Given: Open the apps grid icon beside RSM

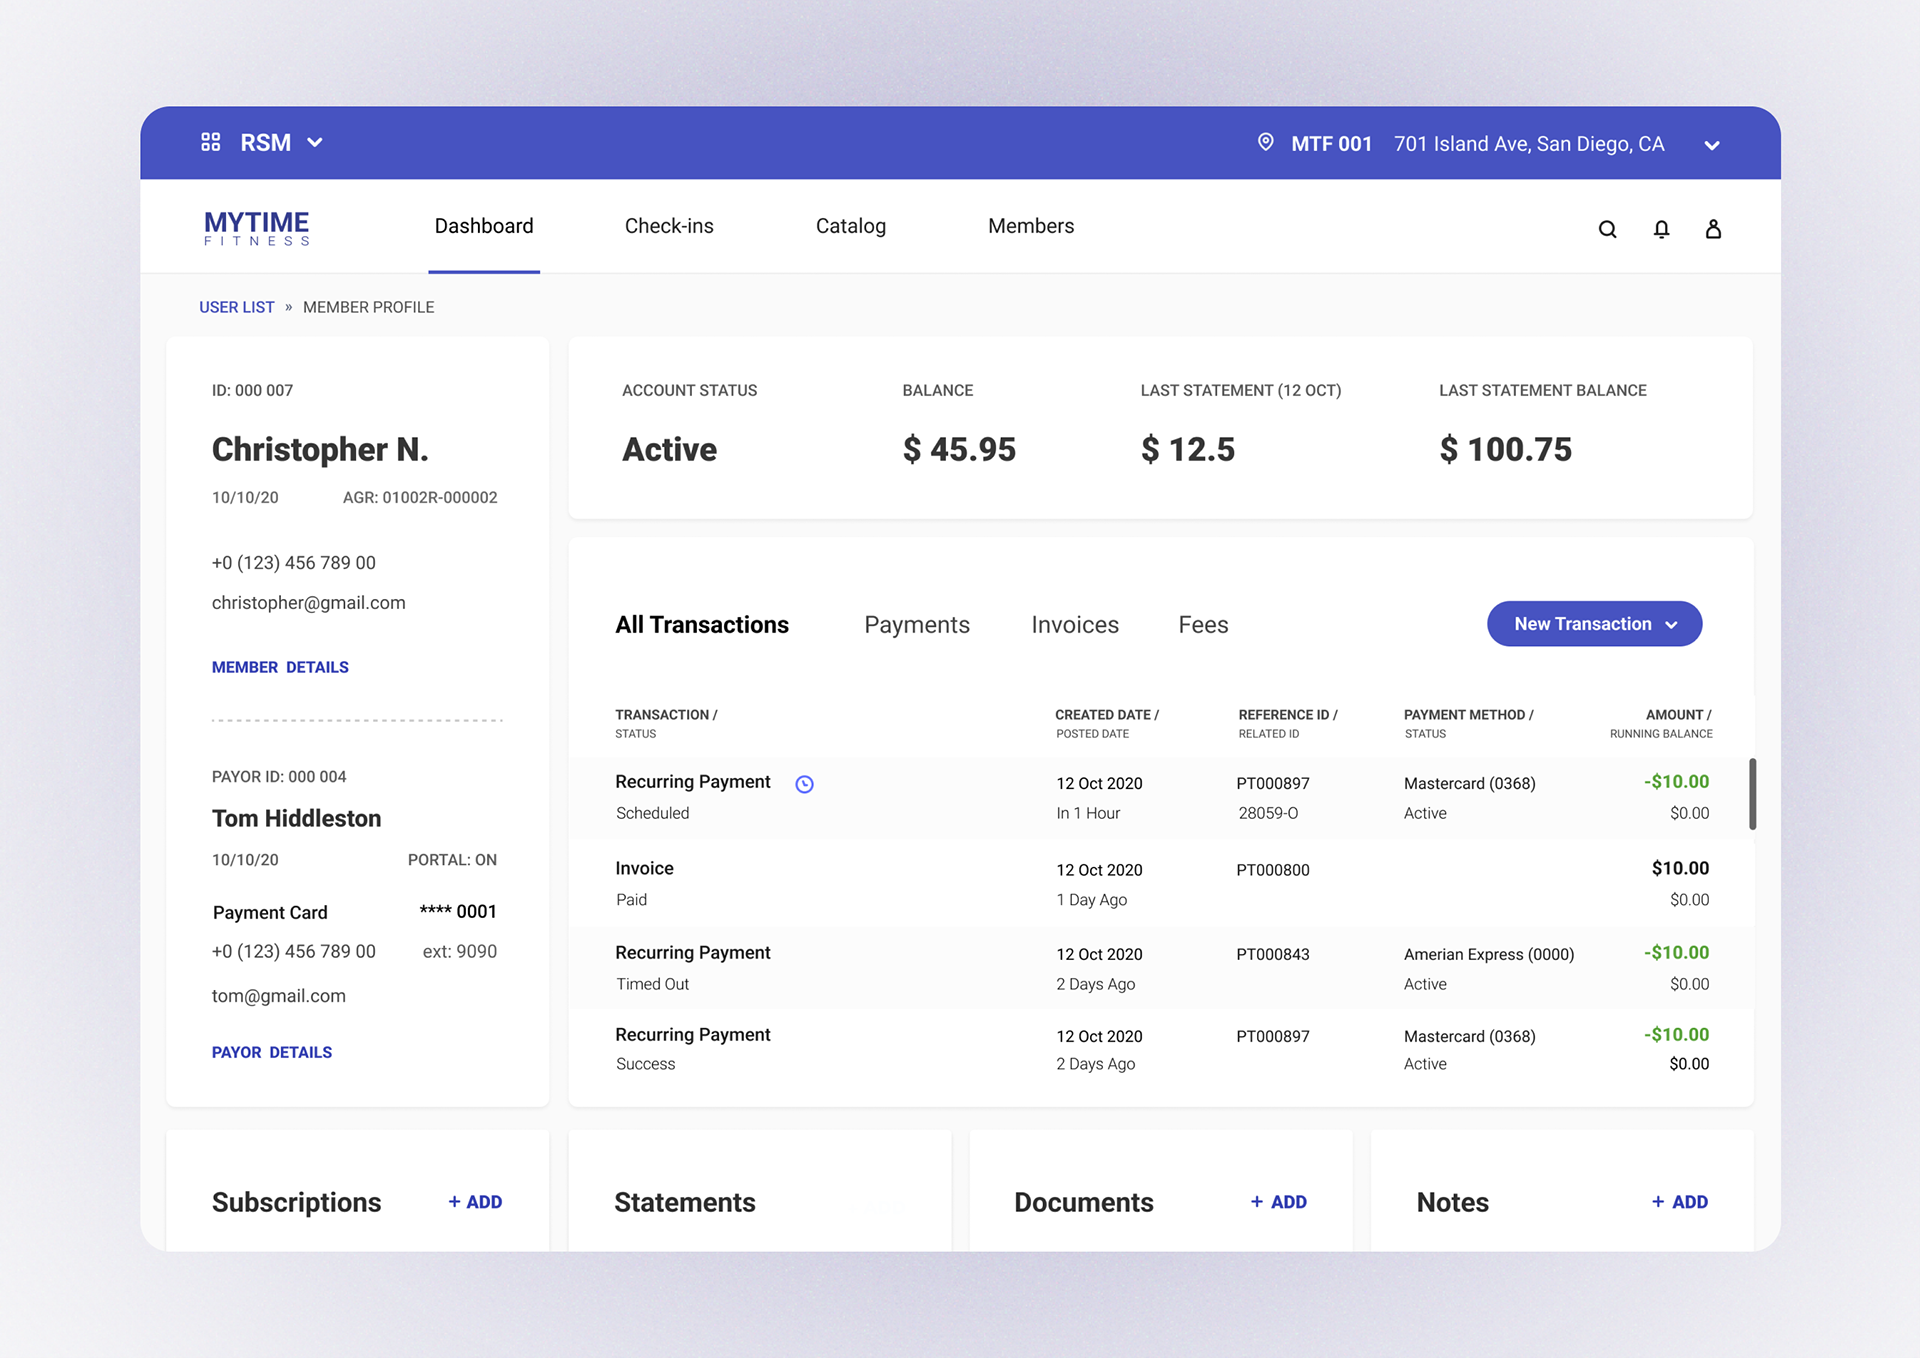Looking at the screenshot, I should point(210,142).
